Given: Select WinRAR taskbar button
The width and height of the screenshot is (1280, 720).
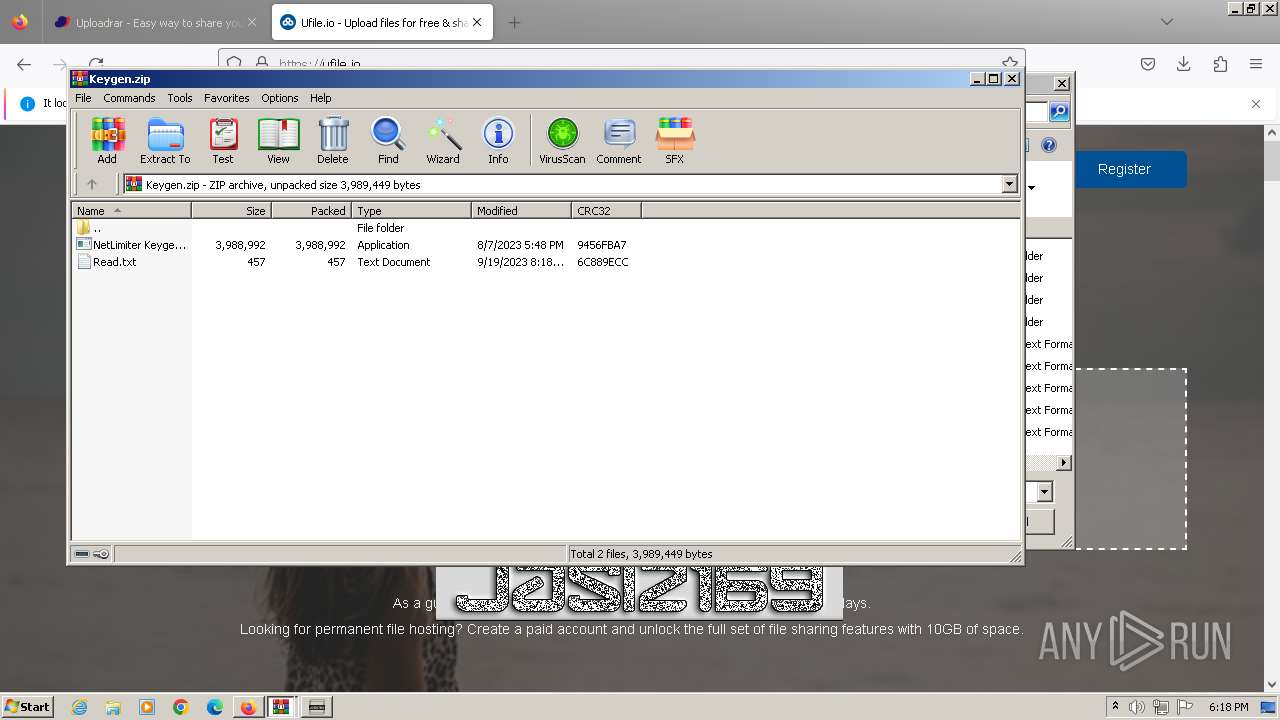Looking at the screenshot, I should pos(282,707).
